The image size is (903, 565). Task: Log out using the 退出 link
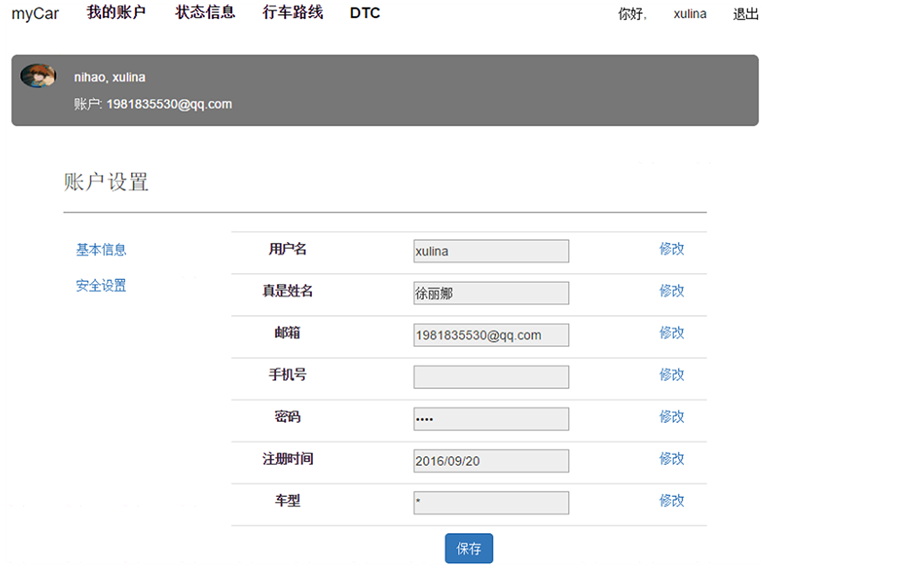point(746,14)
